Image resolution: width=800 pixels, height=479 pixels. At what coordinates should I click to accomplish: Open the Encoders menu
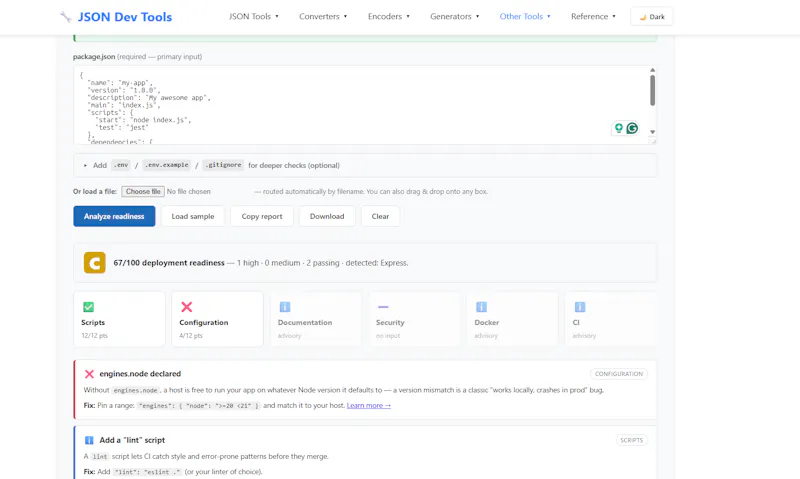click(389, 16)
